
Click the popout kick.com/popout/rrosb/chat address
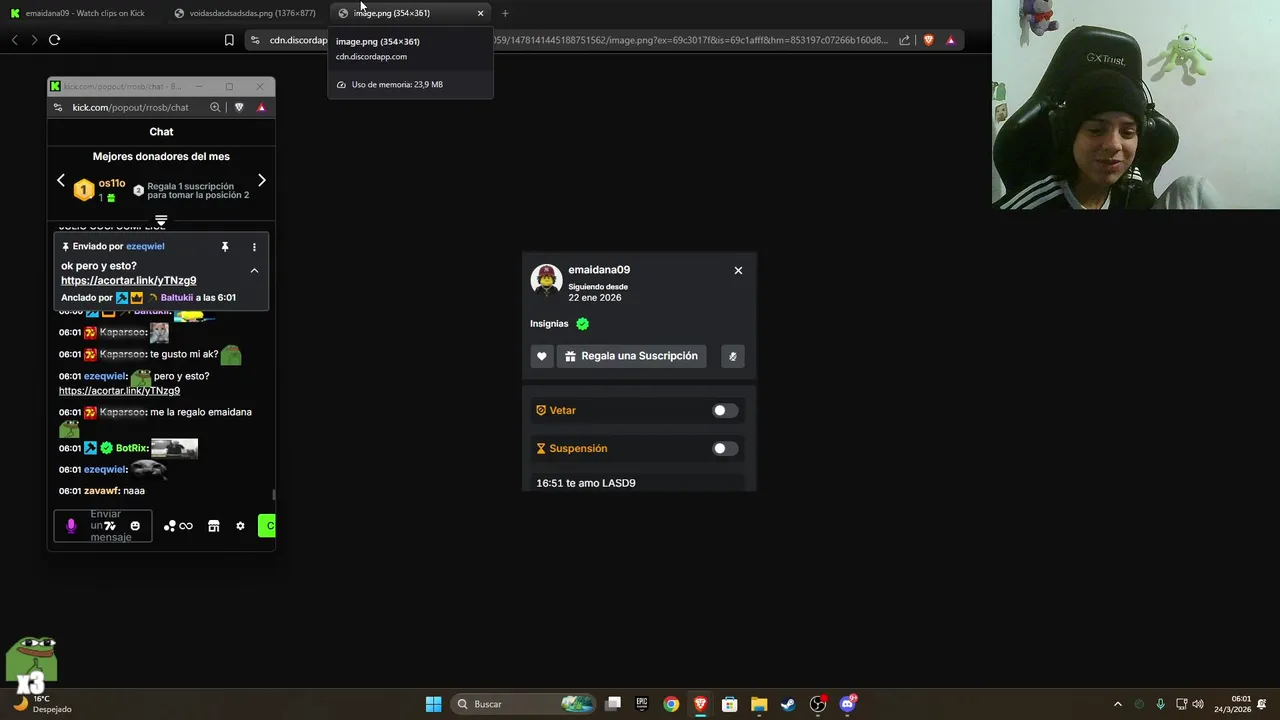click(130, 107)
